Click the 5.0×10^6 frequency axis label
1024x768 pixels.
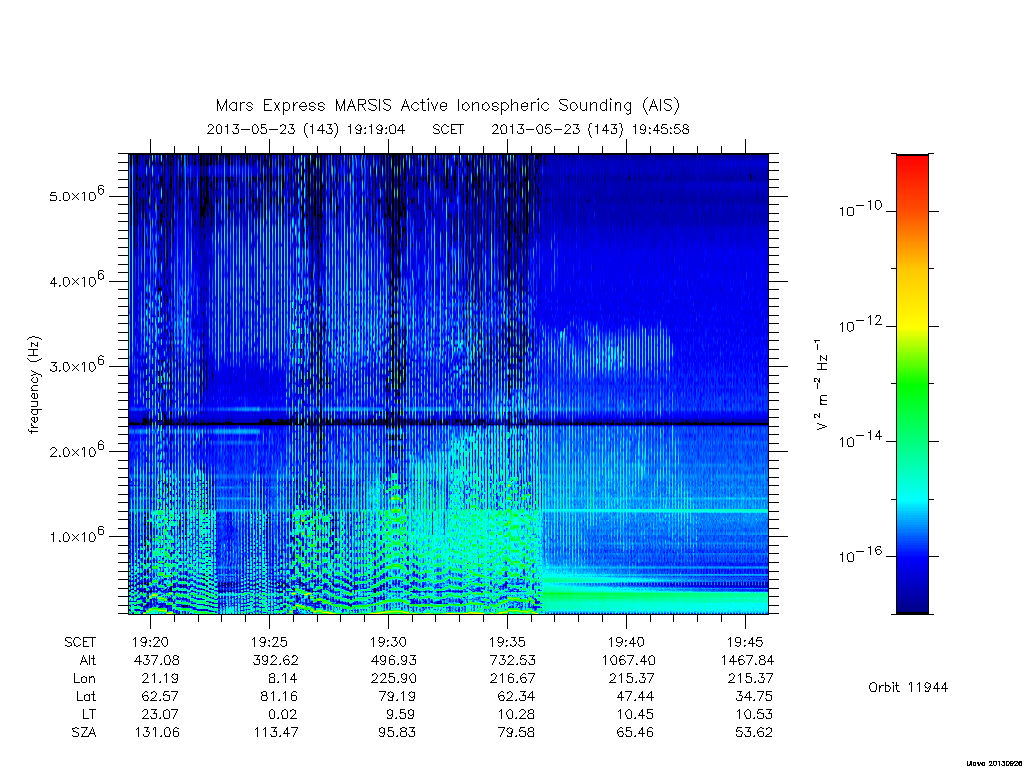[77, 195]
